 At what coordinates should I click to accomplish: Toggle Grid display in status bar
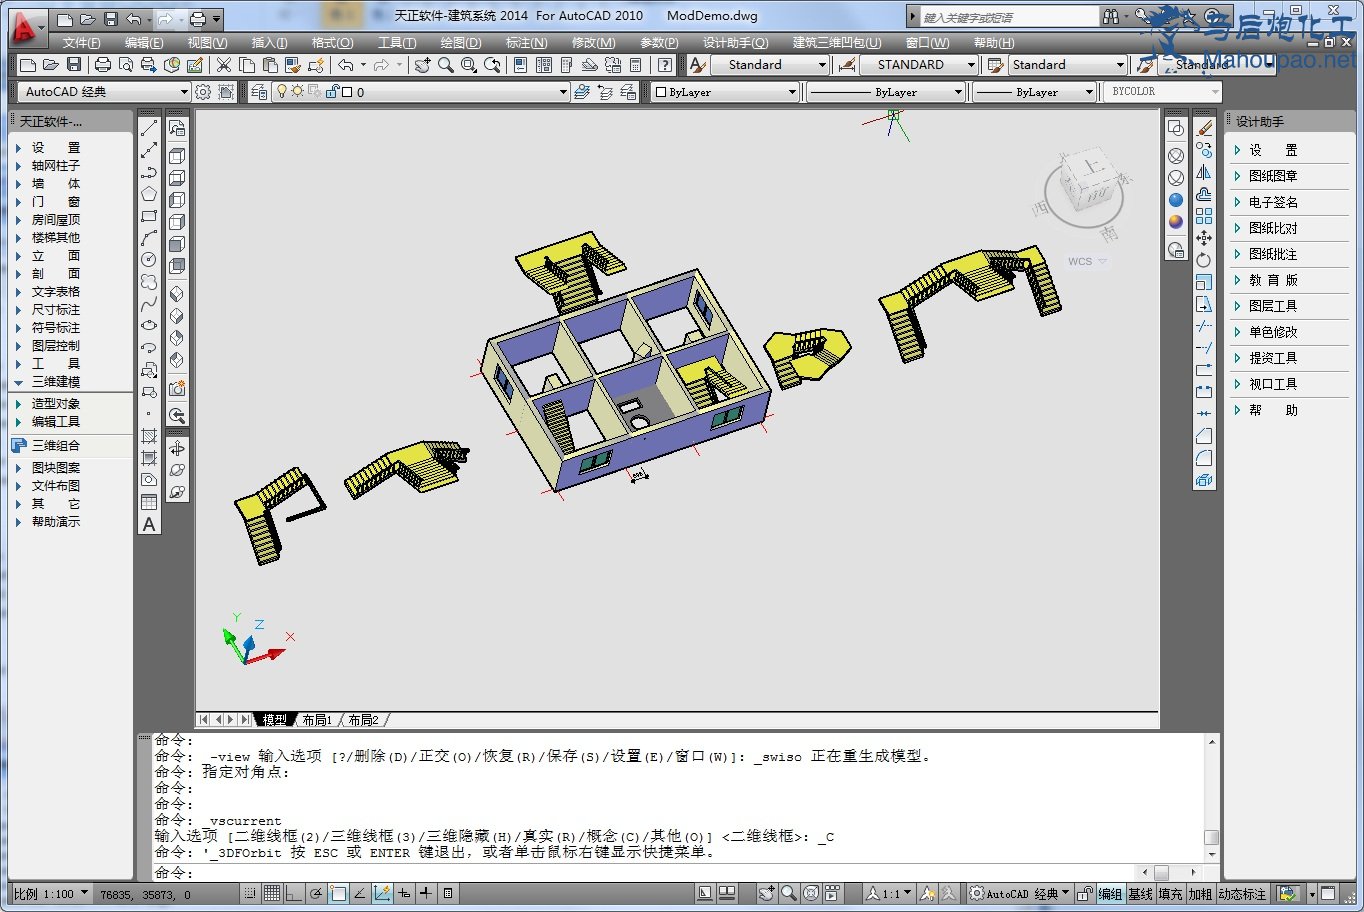[x=271, y=894]
